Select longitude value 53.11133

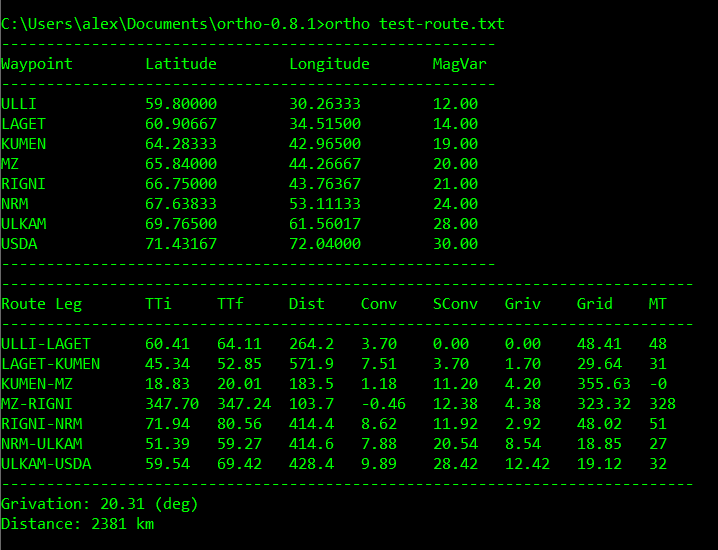click(x=325, y=204)
